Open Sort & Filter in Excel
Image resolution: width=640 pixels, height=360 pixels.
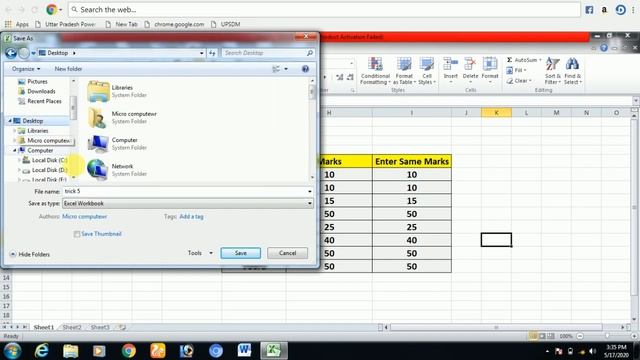click(x=553, y=71)
